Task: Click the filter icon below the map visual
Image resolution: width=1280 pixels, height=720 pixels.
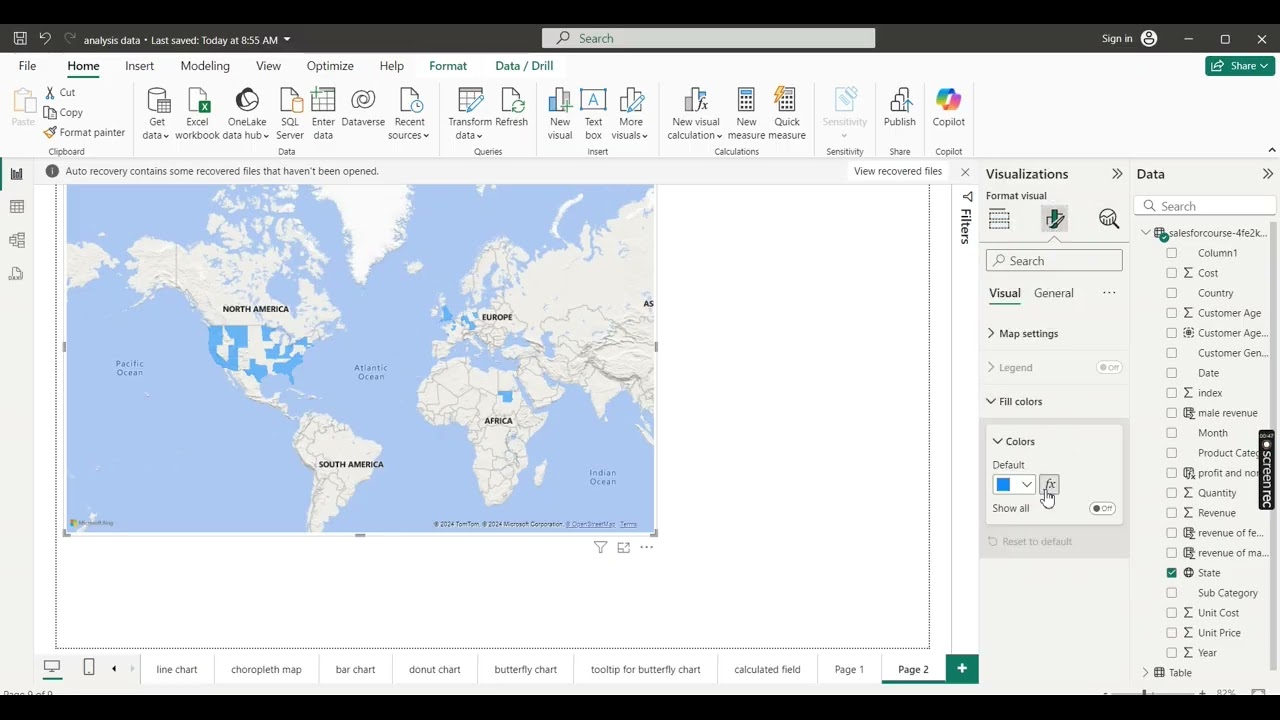Action: (600, 547)
